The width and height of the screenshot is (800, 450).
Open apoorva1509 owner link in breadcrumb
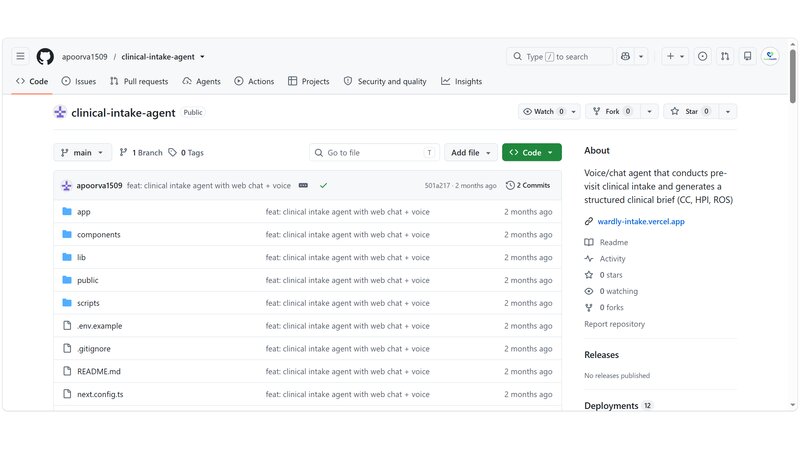pos(85,57)
